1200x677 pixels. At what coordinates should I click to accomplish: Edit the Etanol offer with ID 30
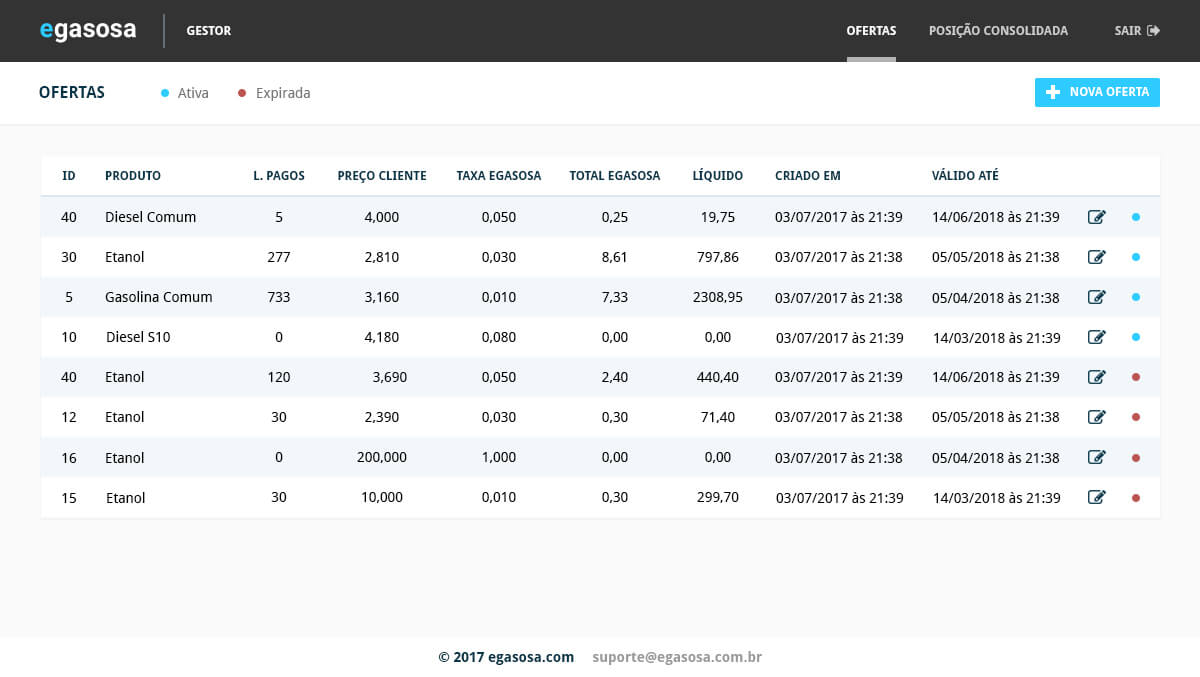(x=1097, y=257)
